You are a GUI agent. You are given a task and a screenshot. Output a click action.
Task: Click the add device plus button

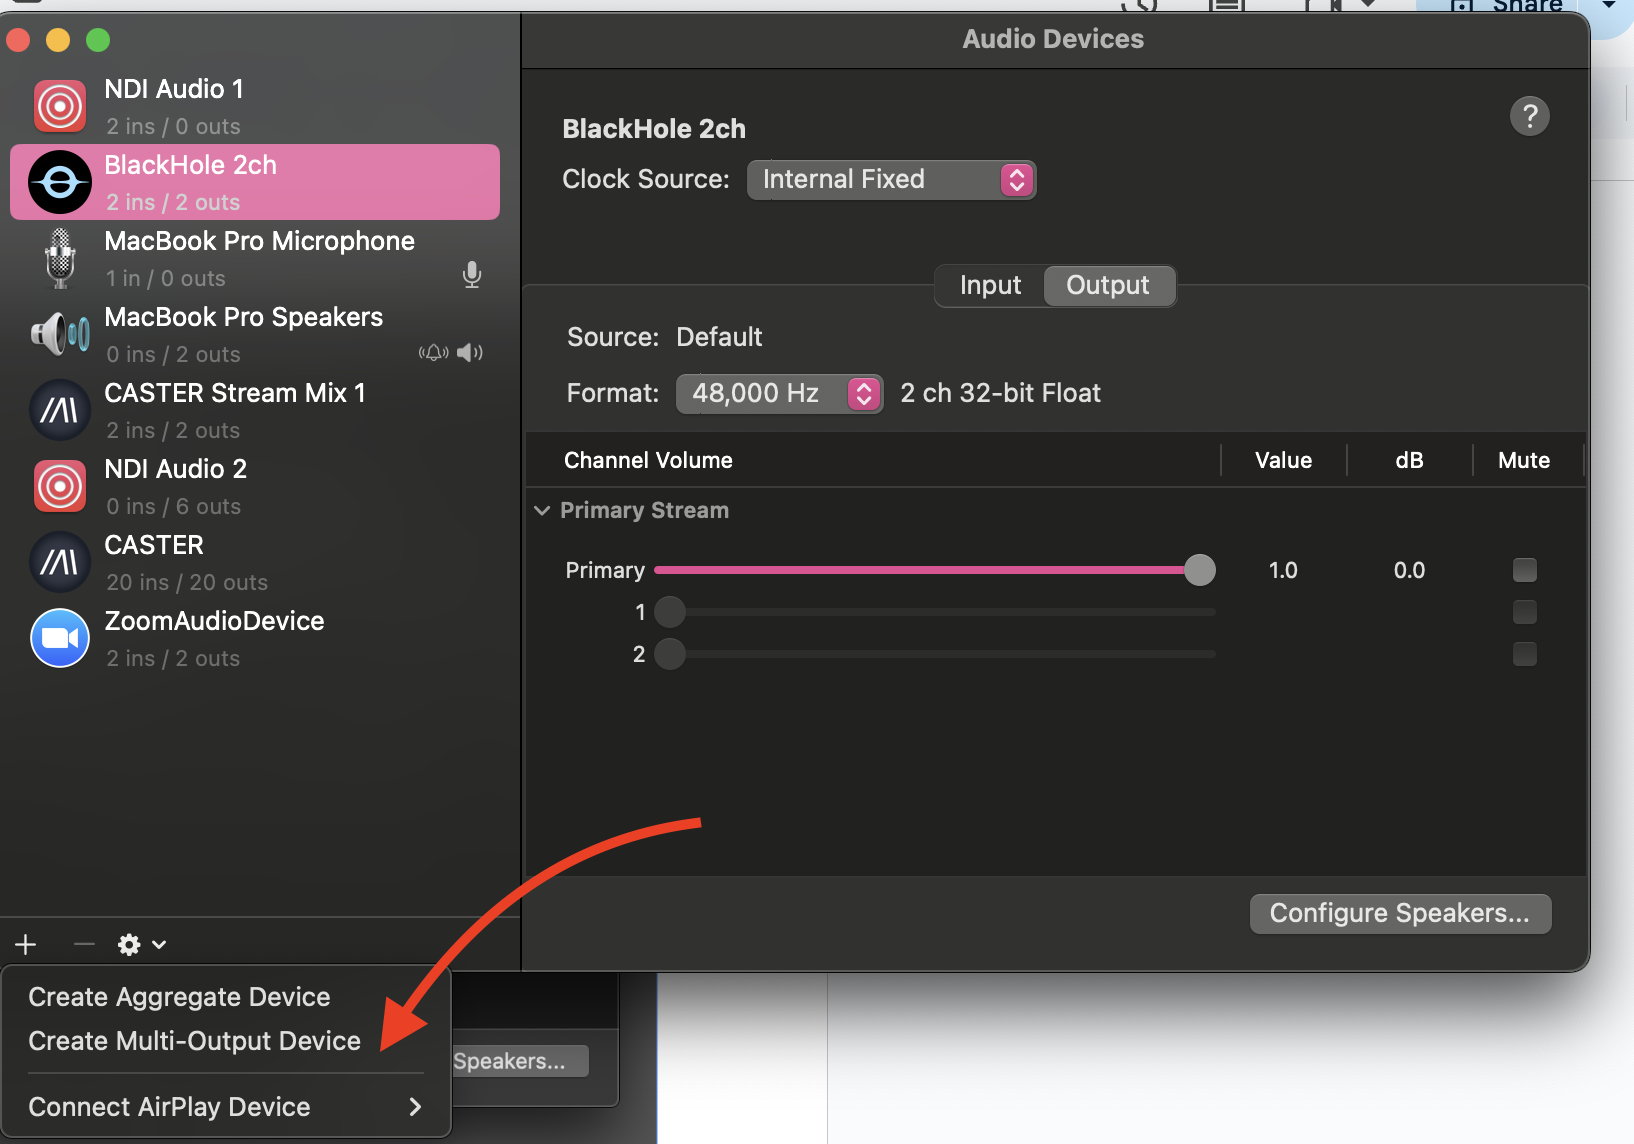(x=25, y=944)
